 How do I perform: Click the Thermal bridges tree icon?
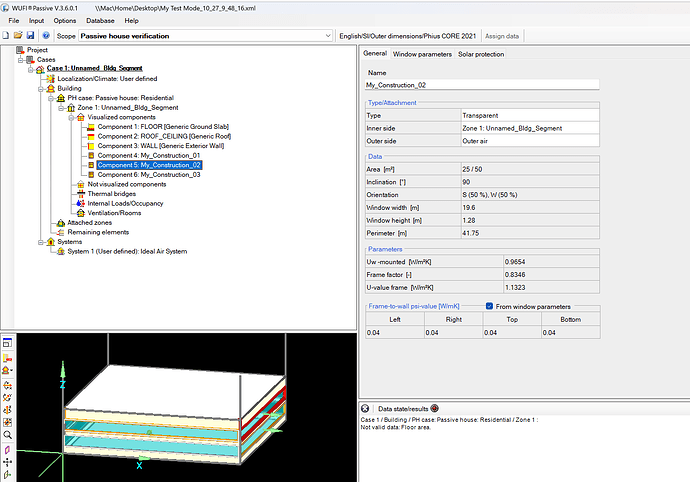tap(81, 194)
